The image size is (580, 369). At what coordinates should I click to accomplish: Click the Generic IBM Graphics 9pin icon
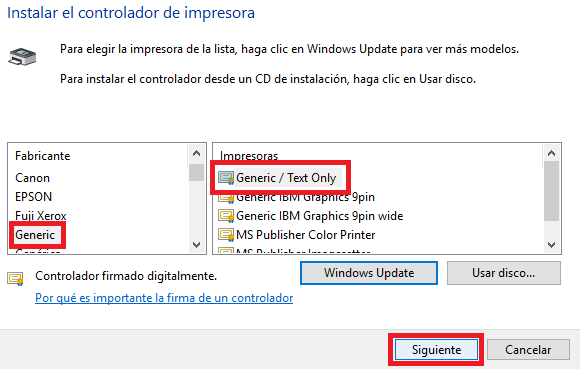point(226,198)
